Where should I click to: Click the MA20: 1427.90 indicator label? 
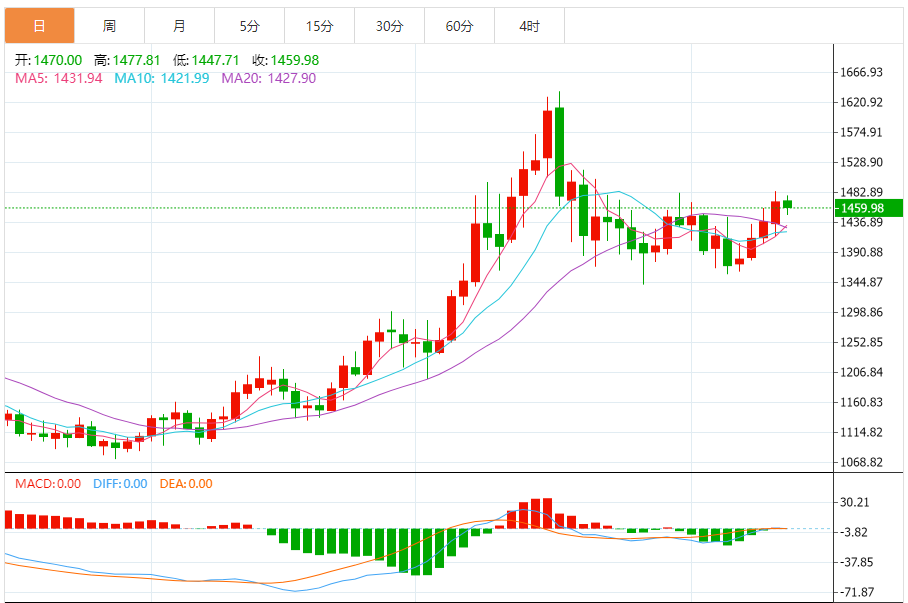[x=268, y=78]
